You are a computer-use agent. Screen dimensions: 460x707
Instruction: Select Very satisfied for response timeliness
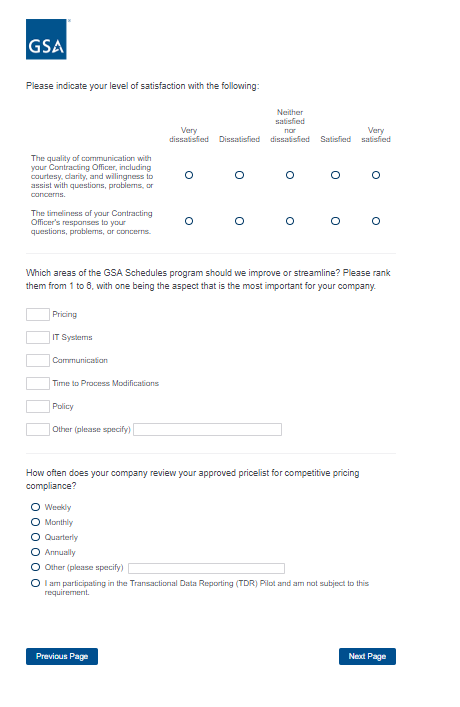tap(376, 221)
